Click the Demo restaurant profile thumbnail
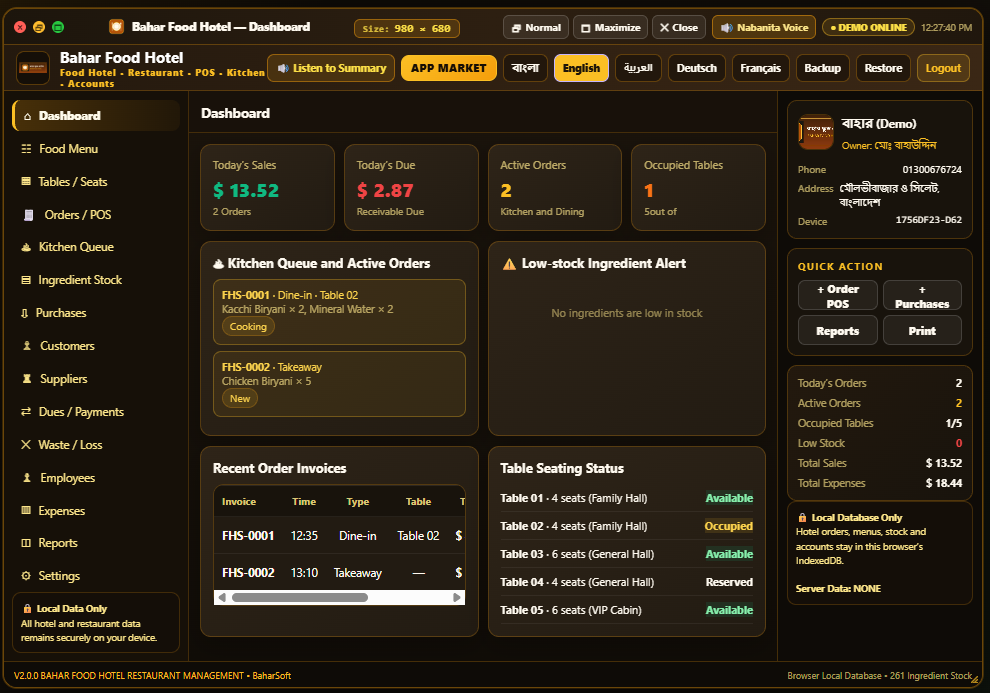The height and width of the screenshot is (693, 990). (x=816, y=132)
